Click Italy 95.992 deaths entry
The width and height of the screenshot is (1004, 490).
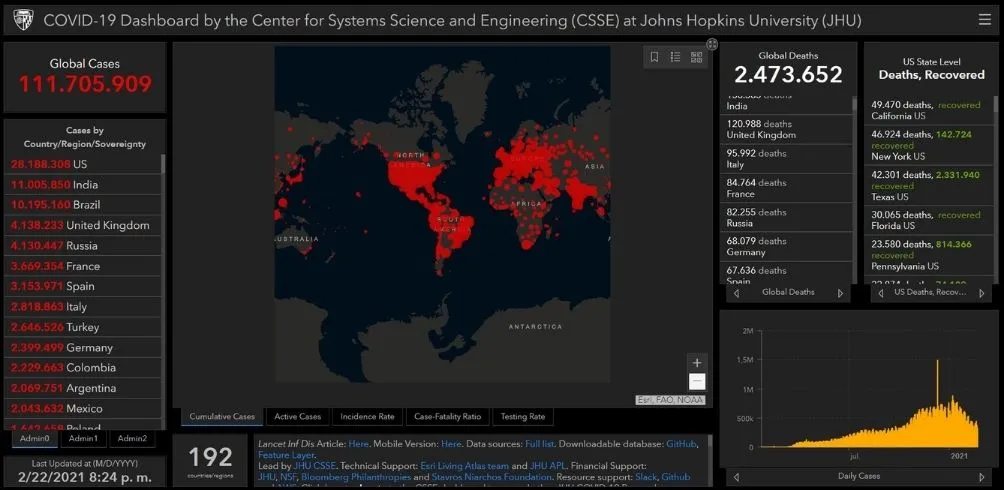tap(787, 159)
